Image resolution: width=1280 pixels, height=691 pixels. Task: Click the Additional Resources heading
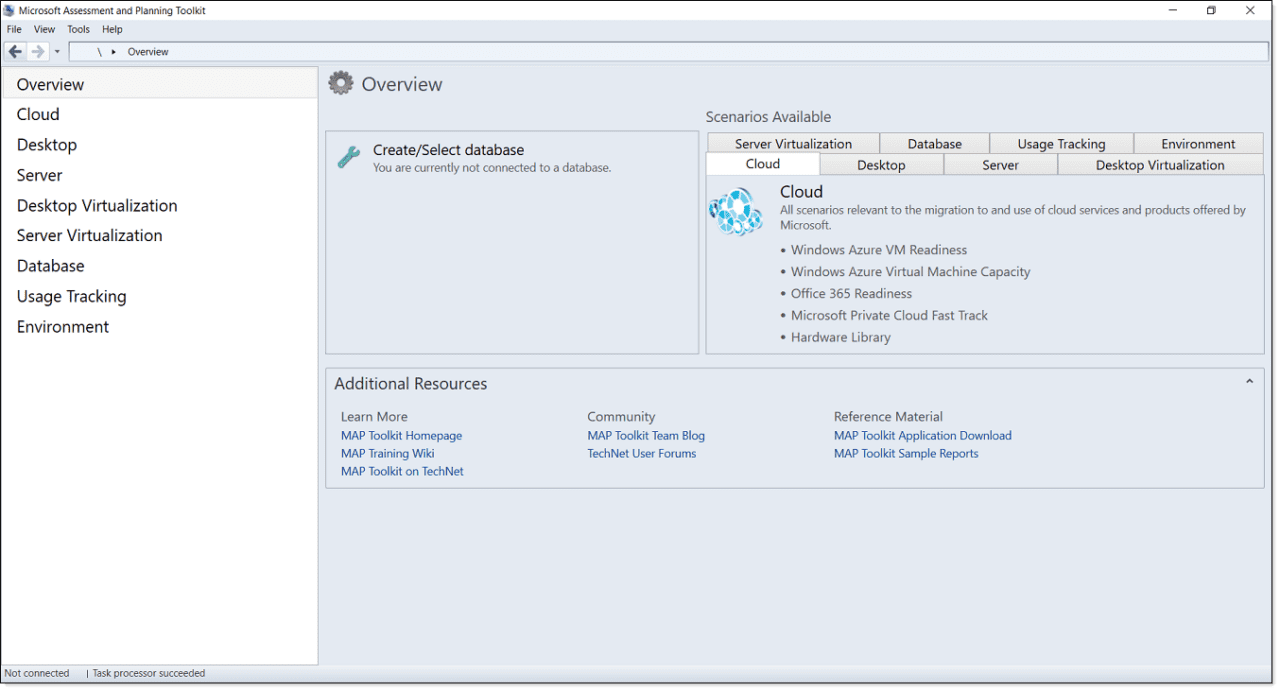click(x=410, y=383)
